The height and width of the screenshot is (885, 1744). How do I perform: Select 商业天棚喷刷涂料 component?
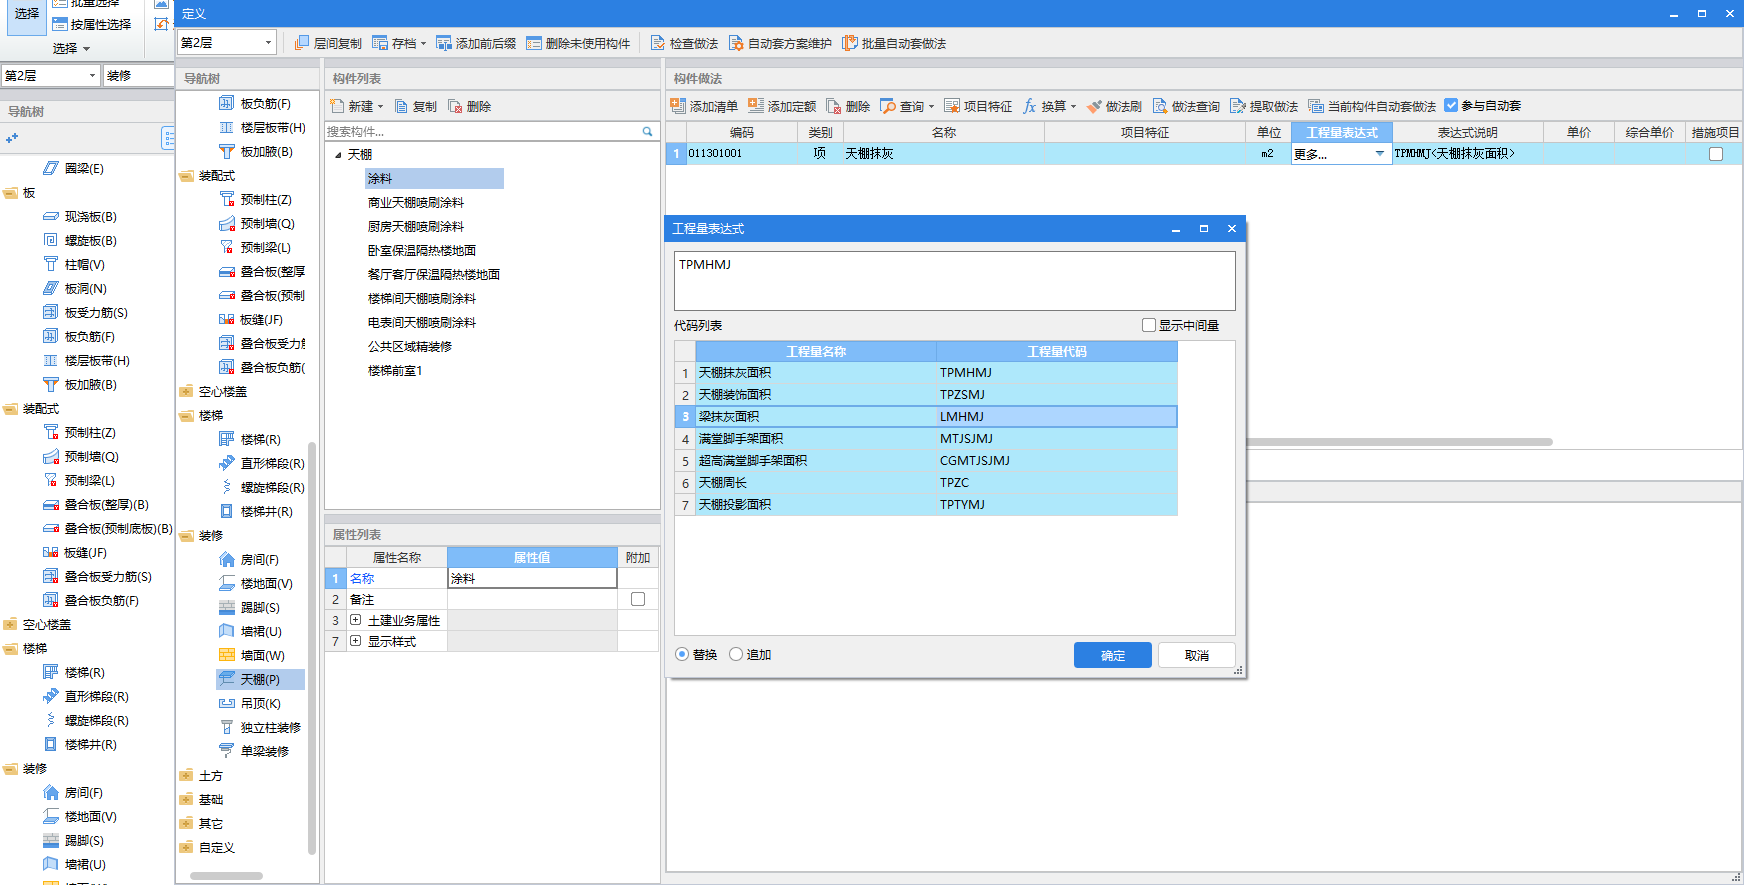click(x=416, y=202)
